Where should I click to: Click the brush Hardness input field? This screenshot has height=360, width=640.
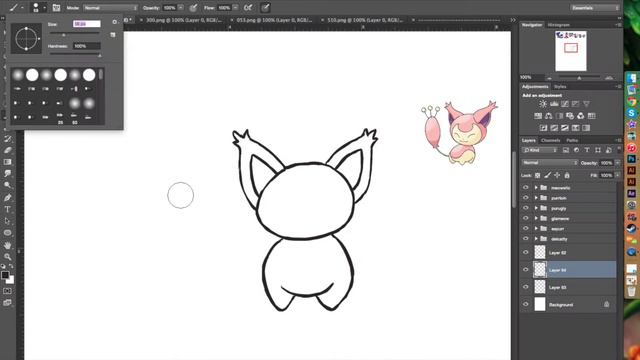click(x=87, y=46)
